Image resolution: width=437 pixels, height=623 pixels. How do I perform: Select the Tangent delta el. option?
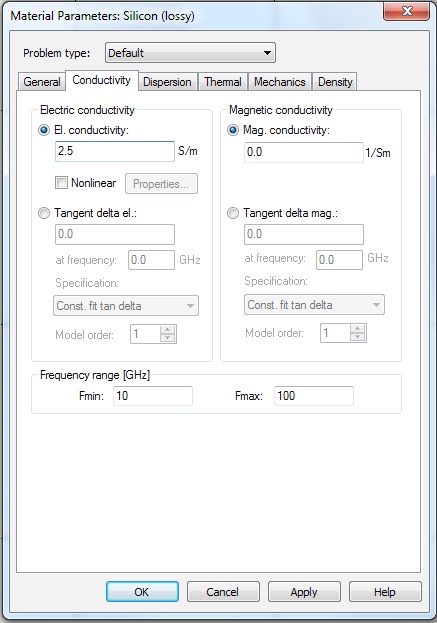pyautogui.click(x=44, y=213)
